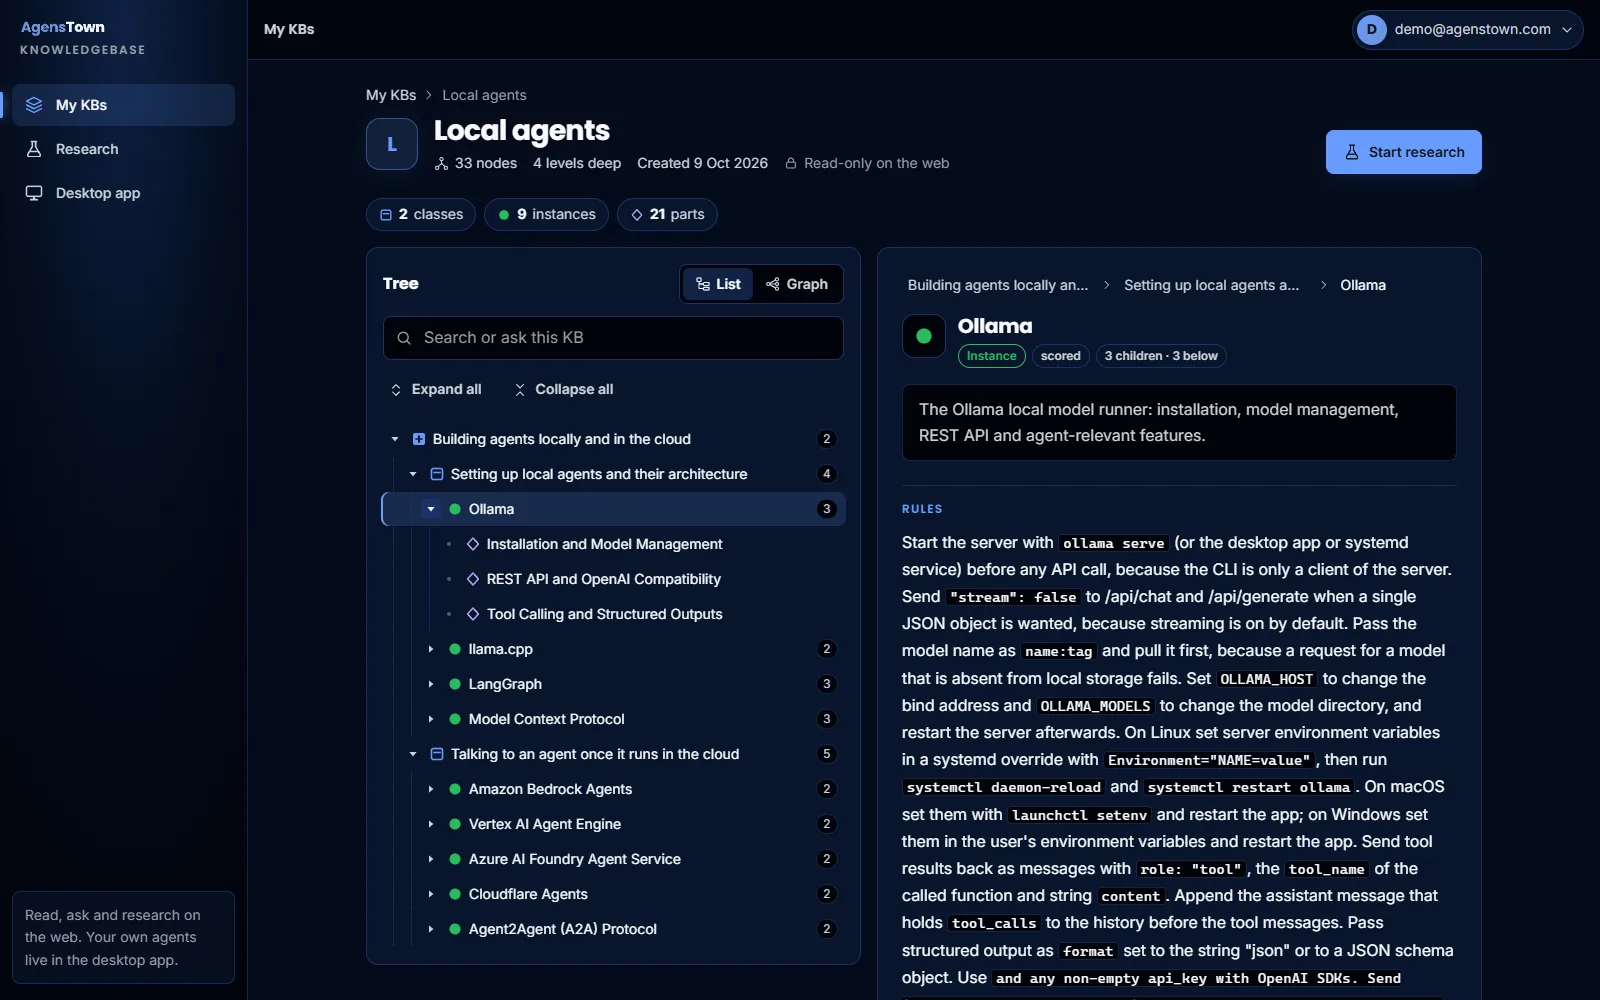Select Building agents locally and in the cloud
1600x1000 pixels.
[613, 439]
